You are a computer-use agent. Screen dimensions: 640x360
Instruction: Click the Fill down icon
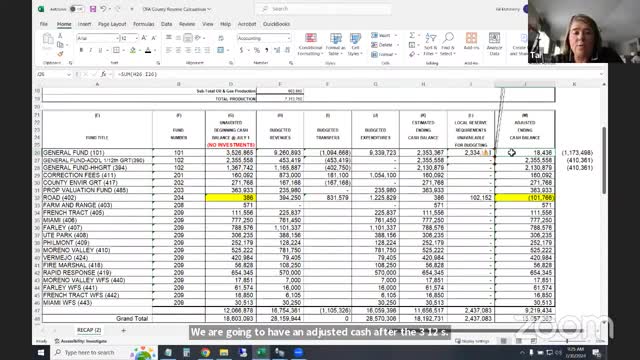click(x=412, y=45)
